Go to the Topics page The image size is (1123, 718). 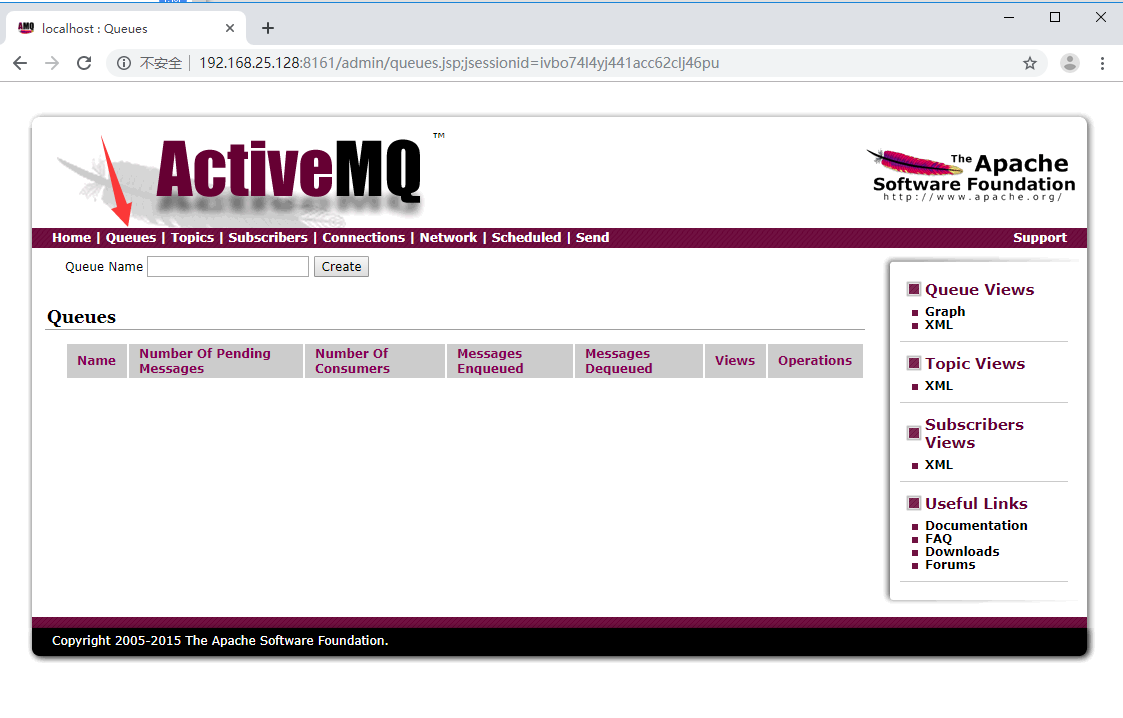click(x=192, y=238)
